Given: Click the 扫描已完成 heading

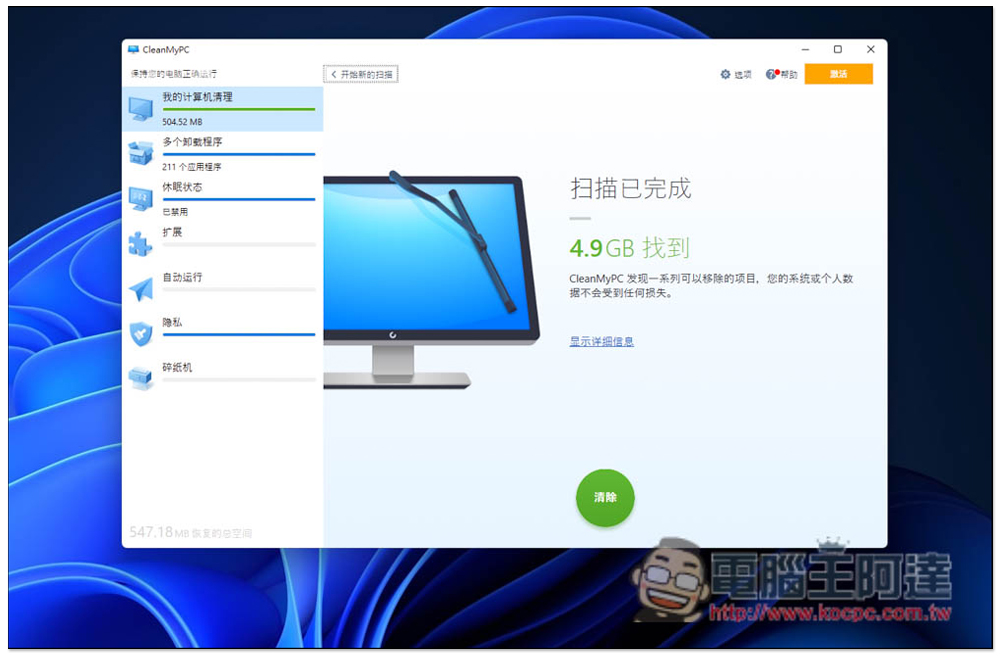Looking at the screenshot, I should pyautogui.click(x=630, y=189).
